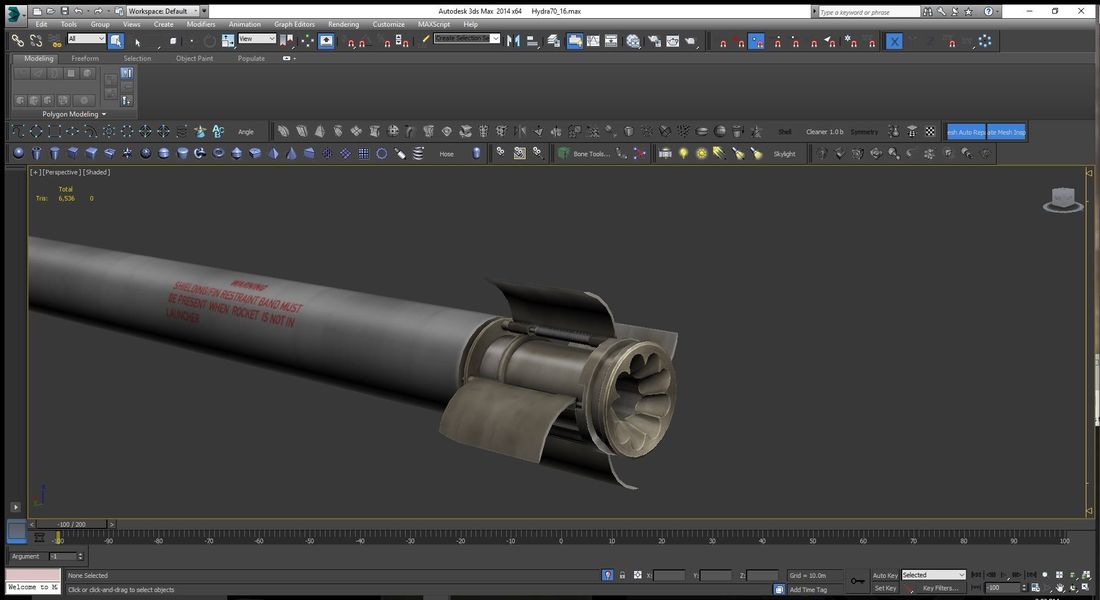Viewport: 1100px width, 600px height.
Task: Click the Mirror tool icon
Action: (x=514, y=41)
